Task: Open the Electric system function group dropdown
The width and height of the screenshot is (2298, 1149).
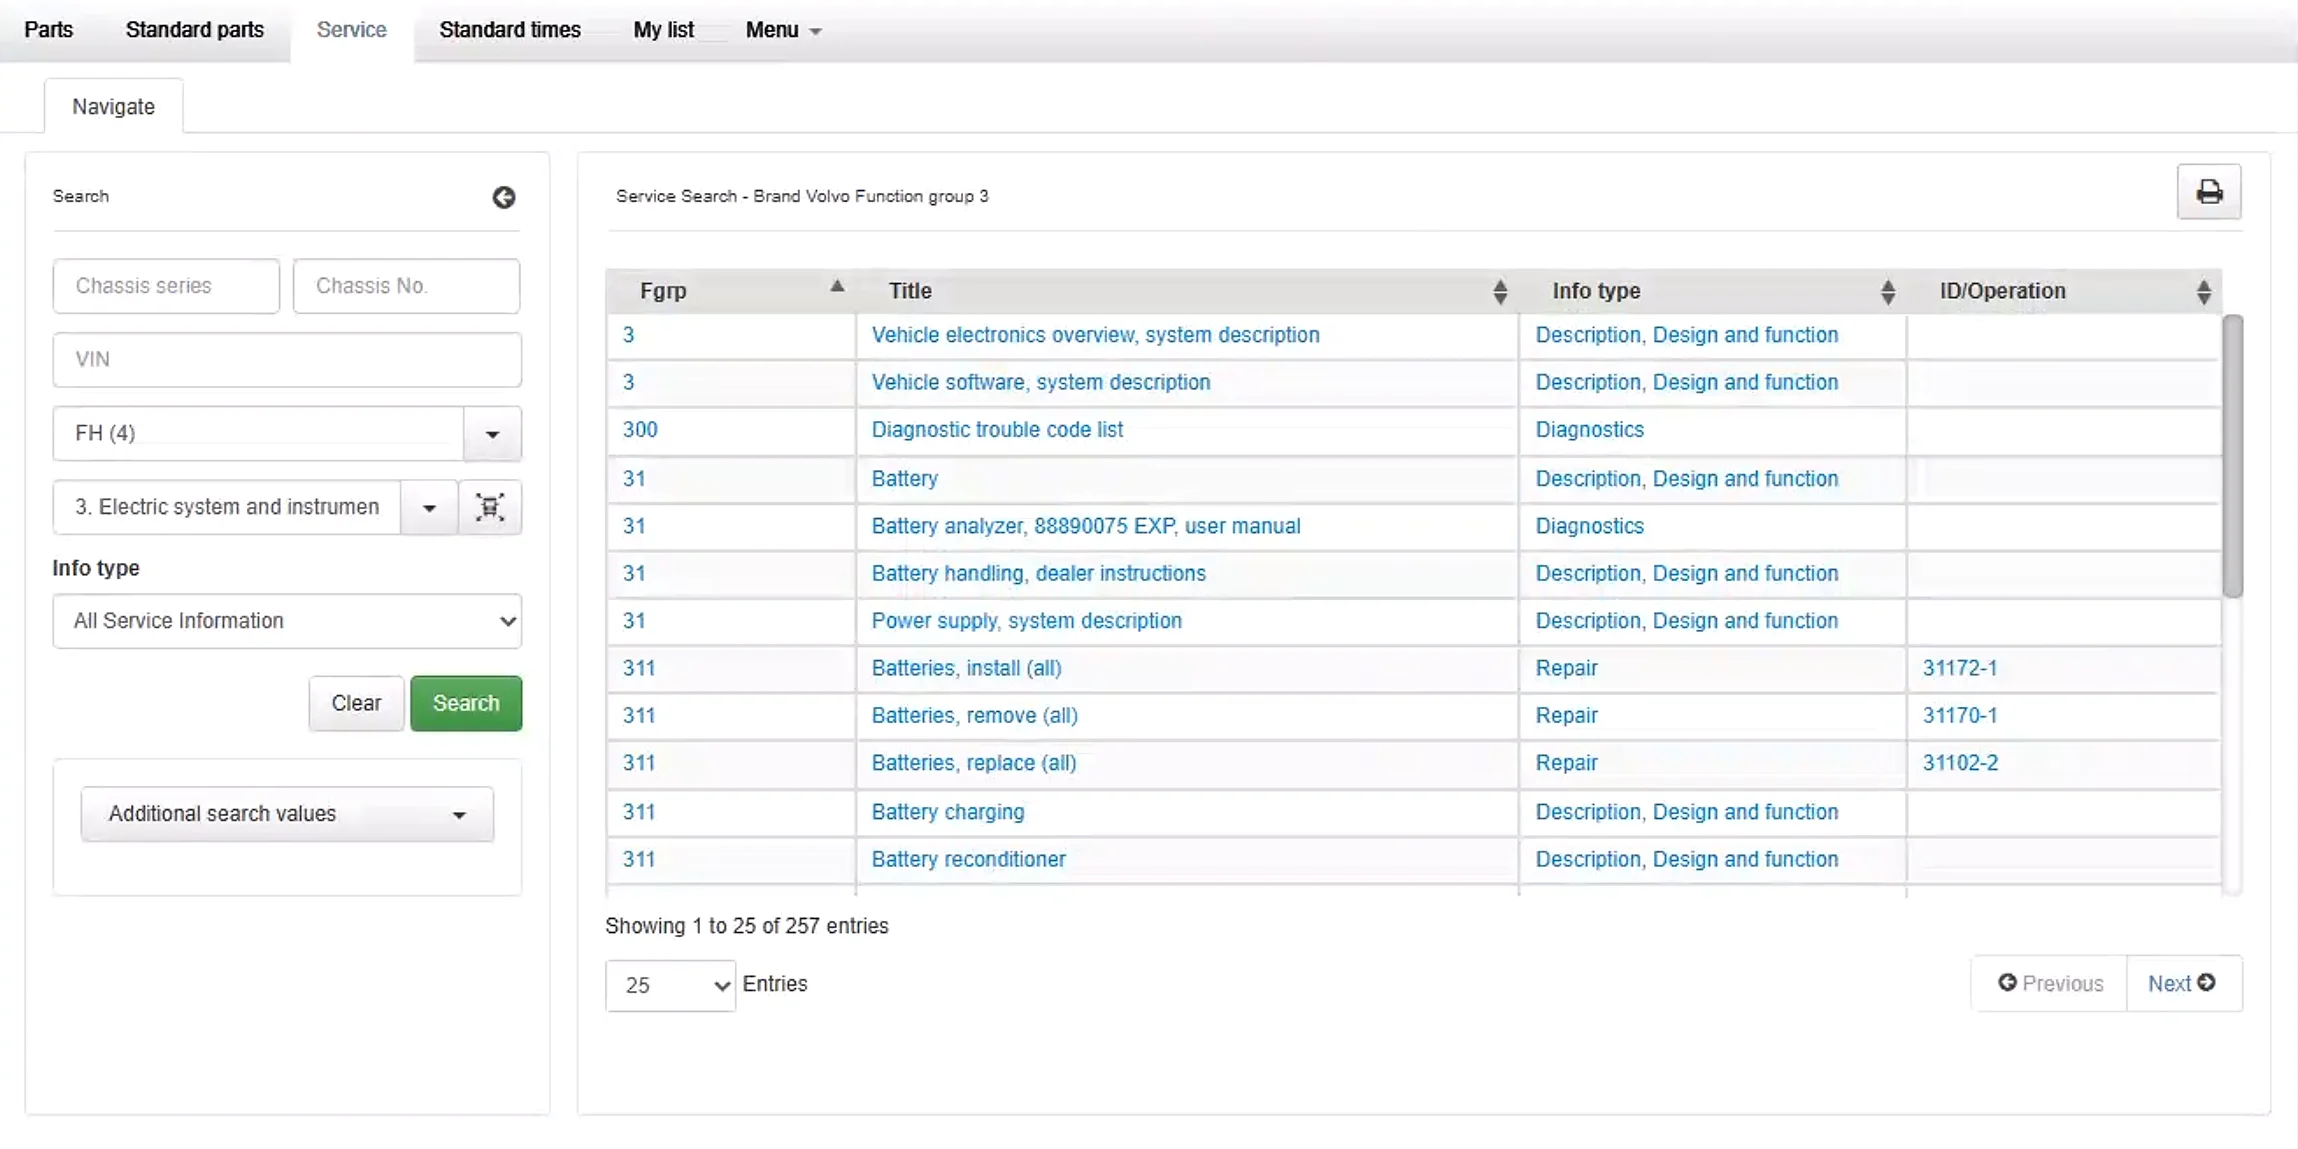Action: [x=429, y=507]
